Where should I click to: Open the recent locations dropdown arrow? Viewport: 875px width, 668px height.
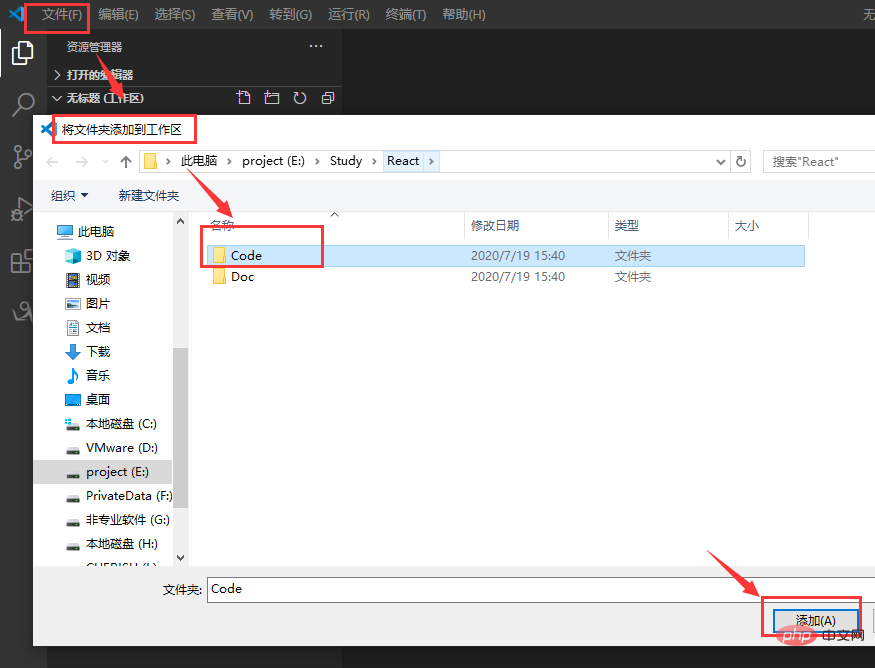(105, 162)
